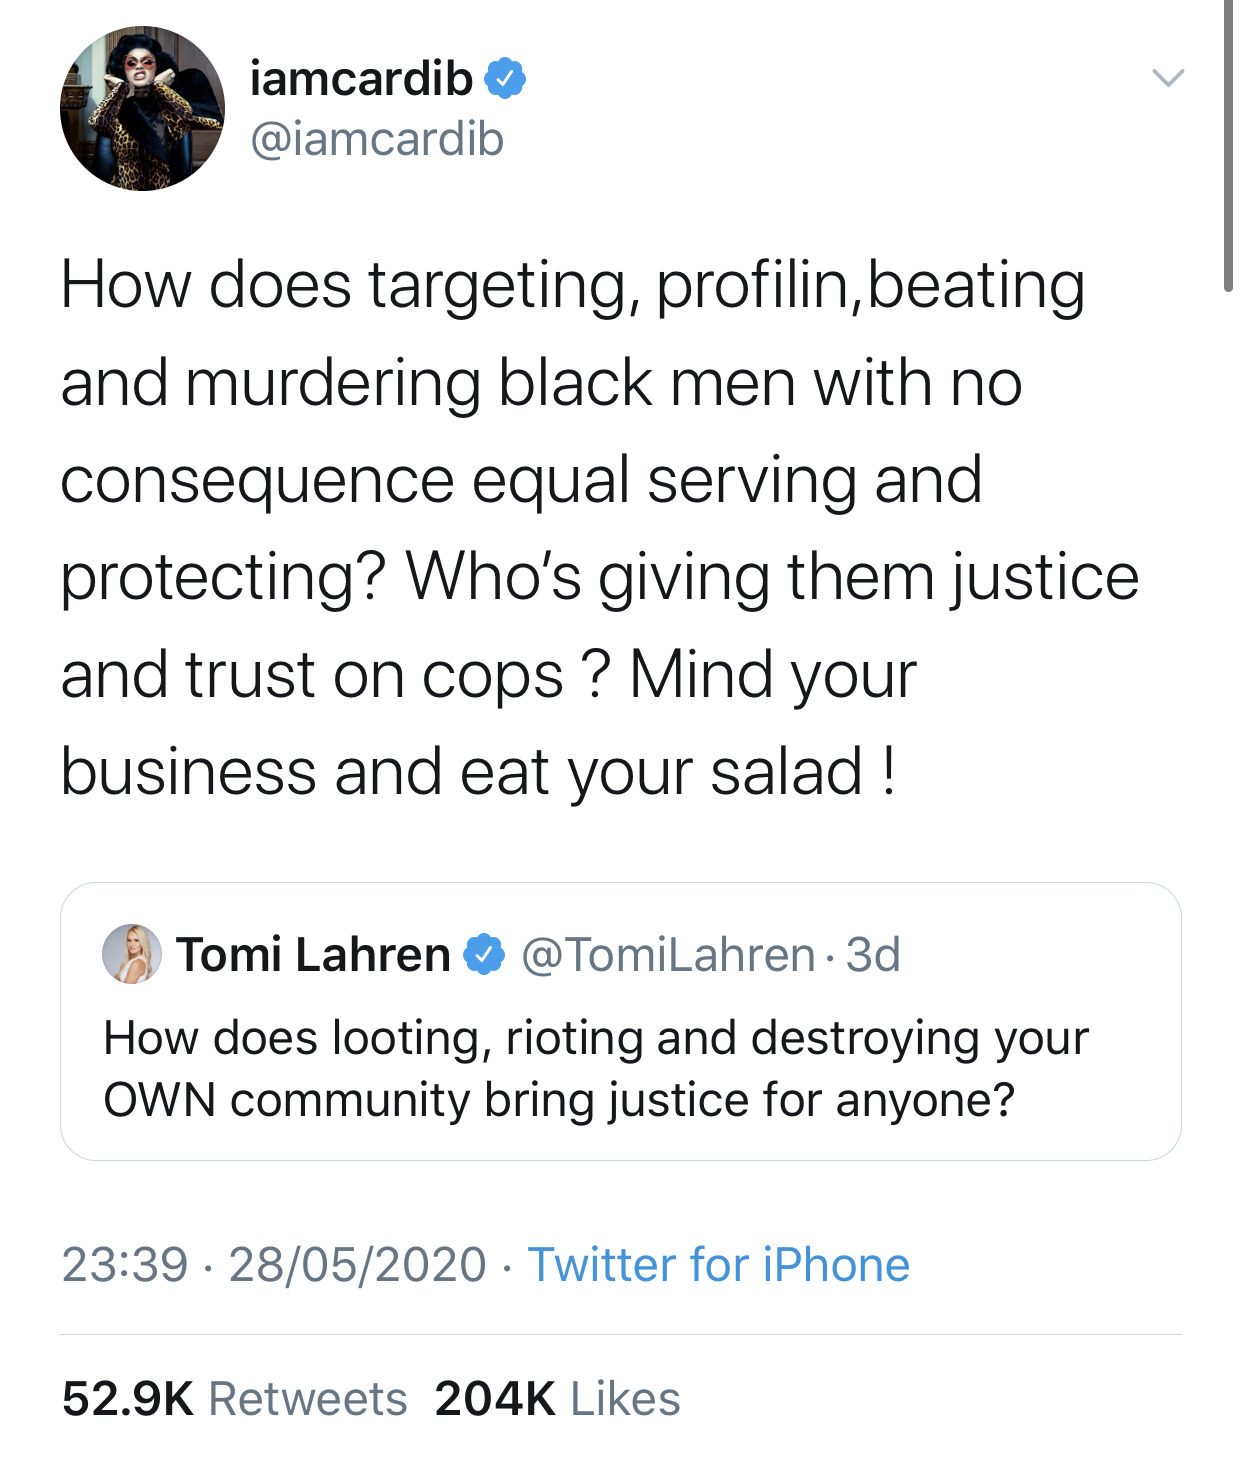Screen dimensions: 1242x1458
Task: Open the iamcardib display name
Action: pos(361,79)
